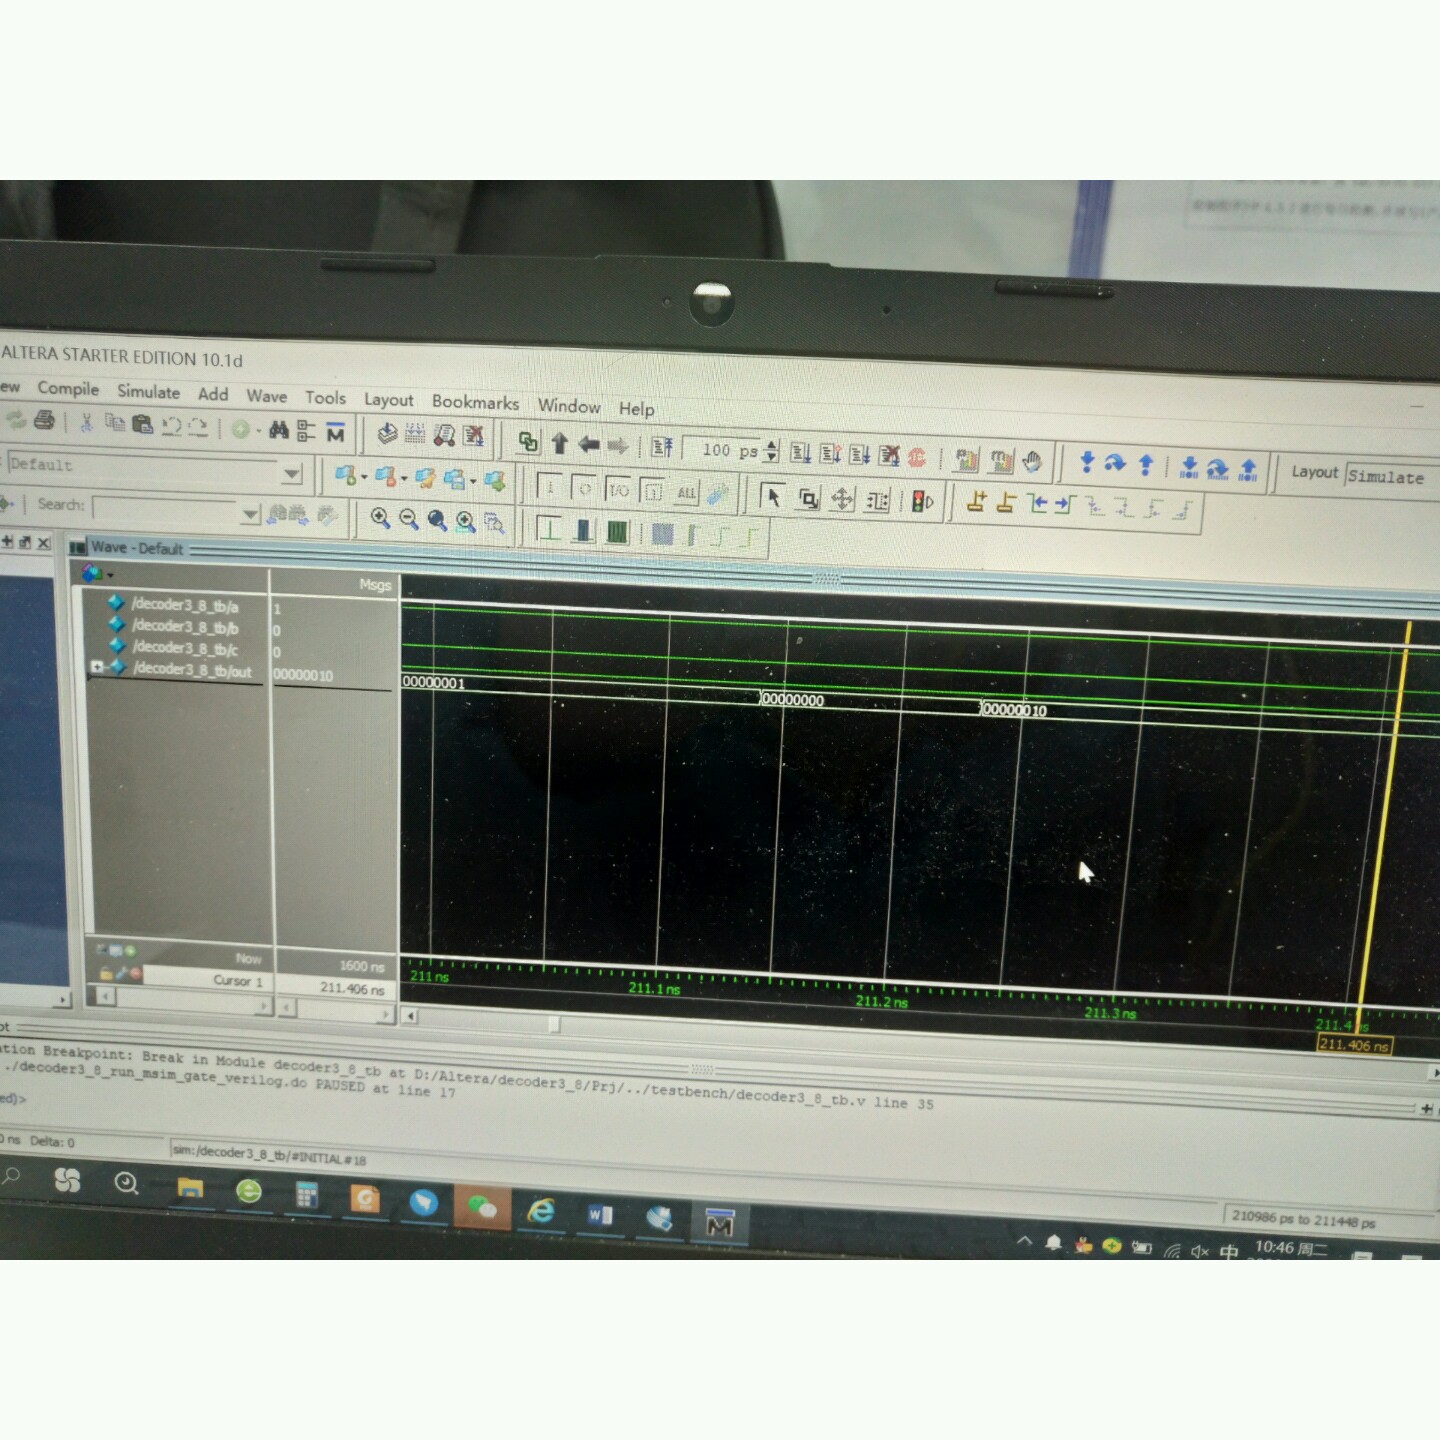The image size is (1440, 1440).
Task: Click the printer icon in toolbar
Action: [44, 420]
